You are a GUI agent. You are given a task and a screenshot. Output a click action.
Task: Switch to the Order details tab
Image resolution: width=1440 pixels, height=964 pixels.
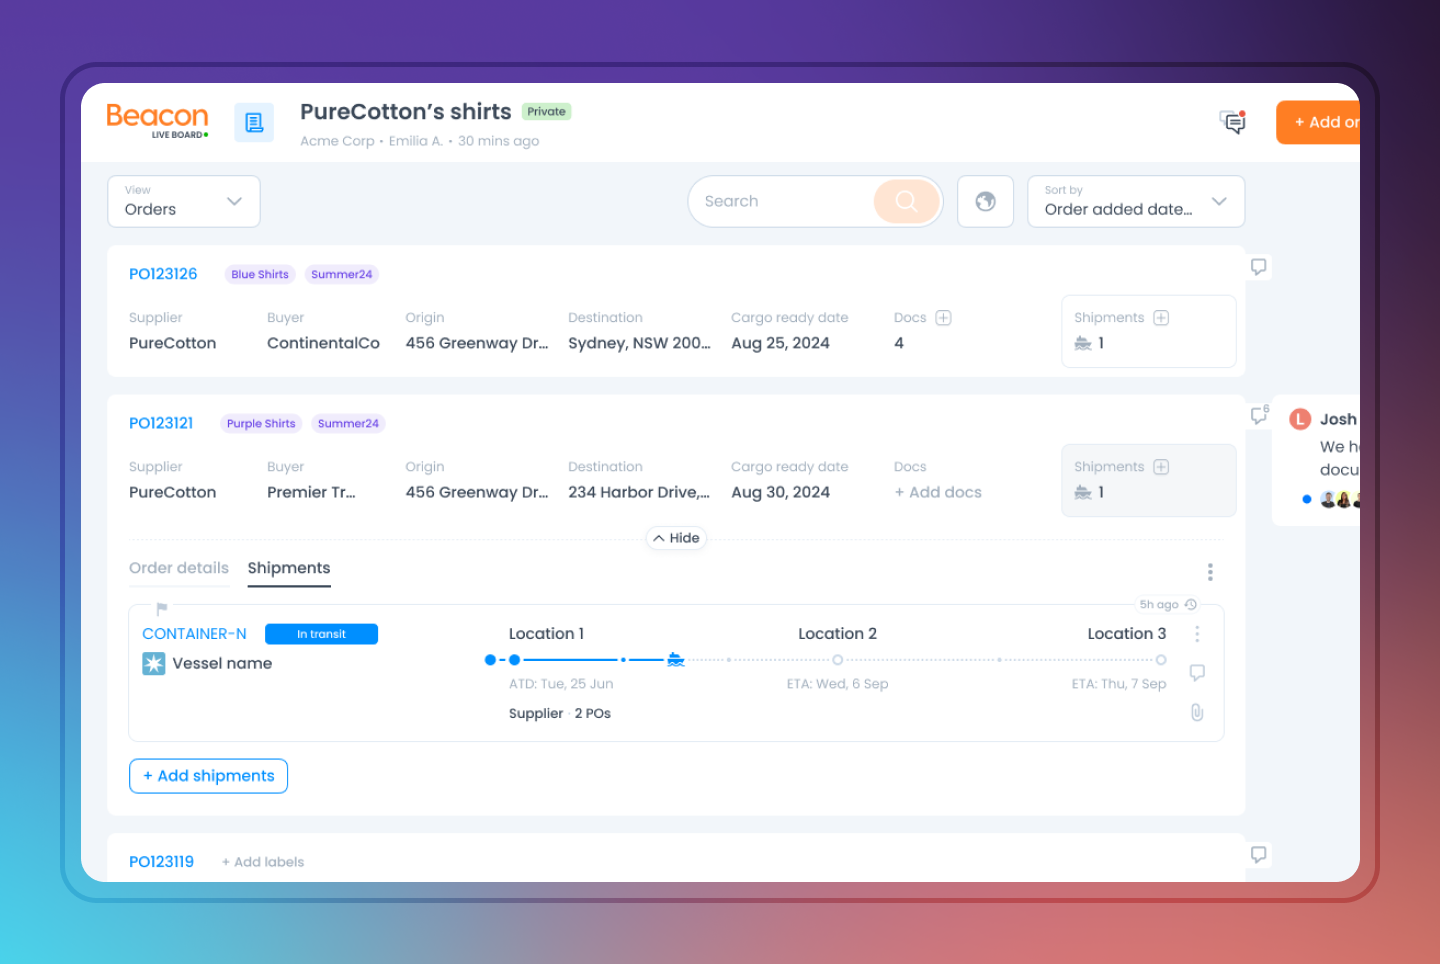click(x=179, y=568)
